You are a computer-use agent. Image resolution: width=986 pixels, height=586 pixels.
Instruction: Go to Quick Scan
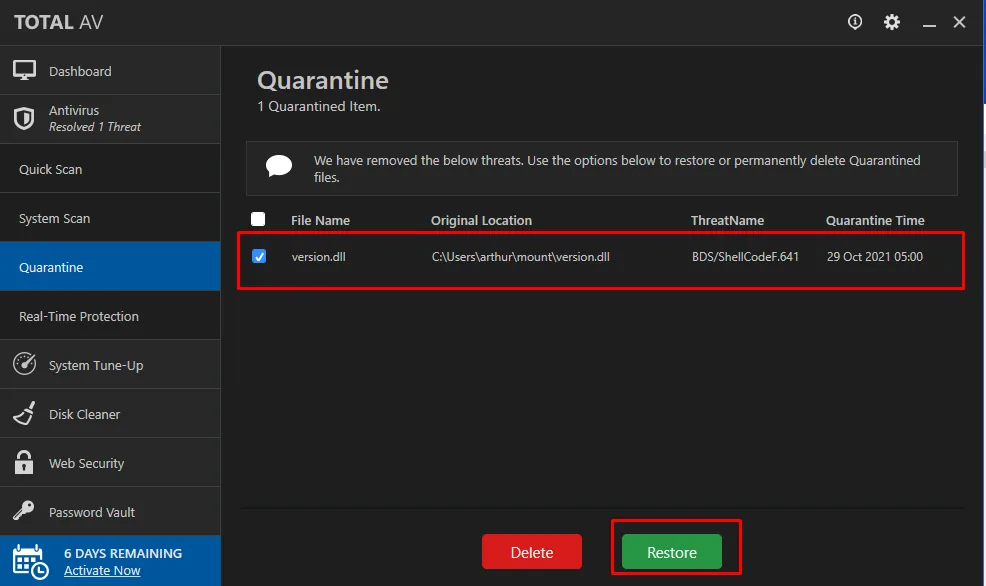(110, 169)
